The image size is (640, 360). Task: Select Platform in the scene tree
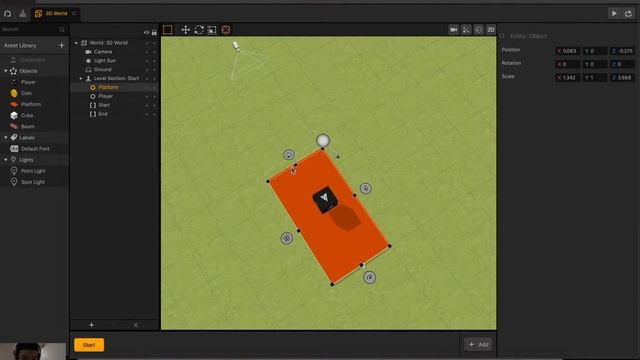pyautogui.click(x=108, y=87)
